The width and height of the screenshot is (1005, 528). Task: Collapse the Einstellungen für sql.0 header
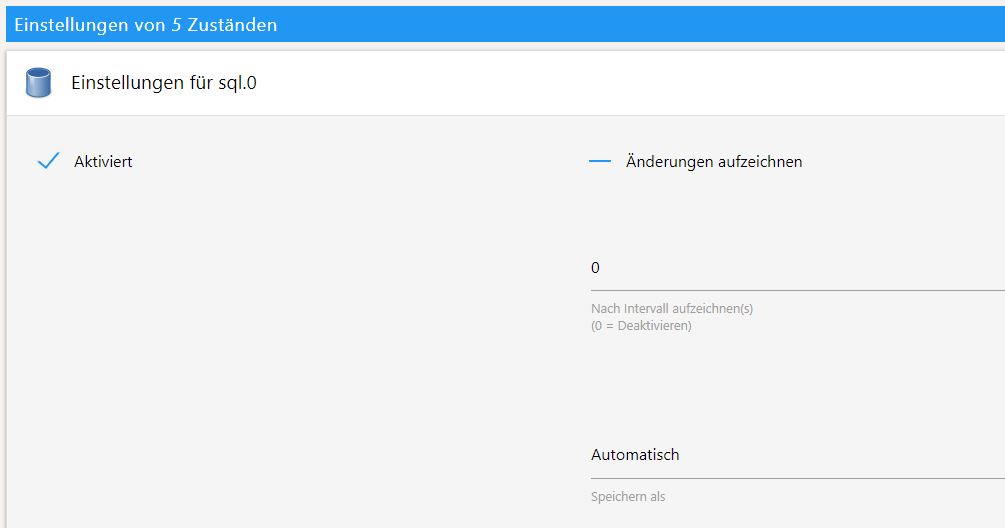505,83
